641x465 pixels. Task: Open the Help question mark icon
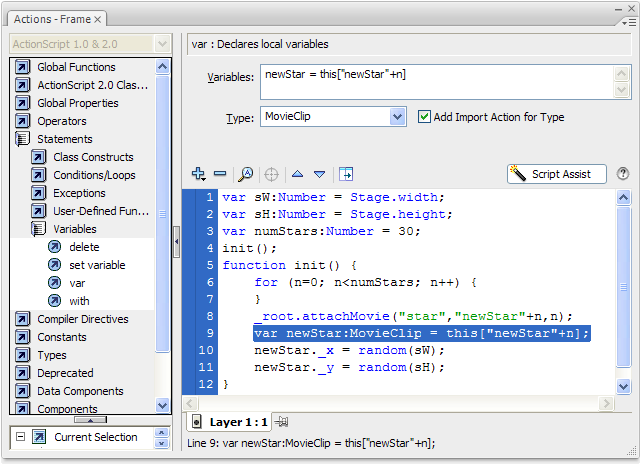pos(623,174)
